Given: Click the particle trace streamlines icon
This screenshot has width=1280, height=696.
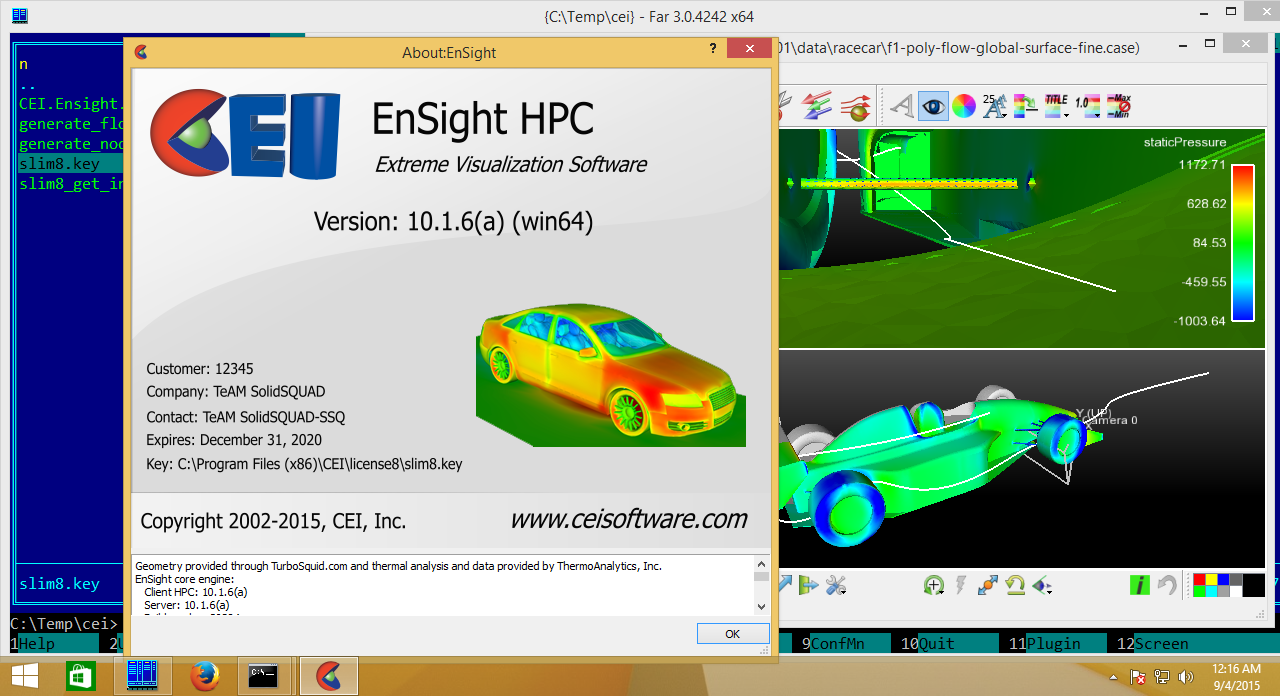Looking at the screenshot, I should [855, 105].
